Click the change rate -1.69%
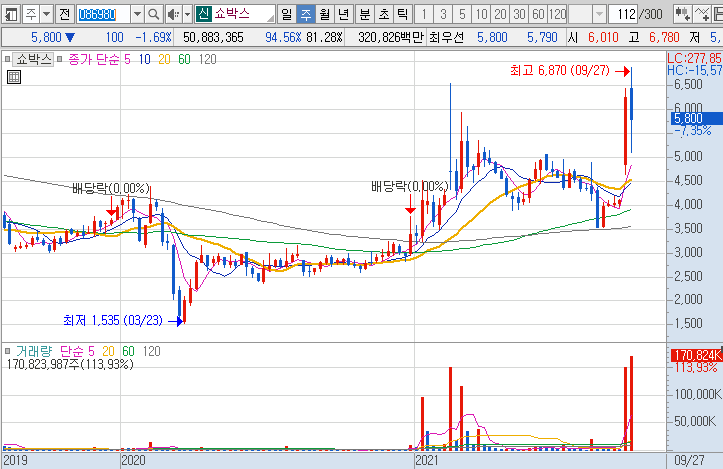Screen dimensions: 723x469 point(154,37)
